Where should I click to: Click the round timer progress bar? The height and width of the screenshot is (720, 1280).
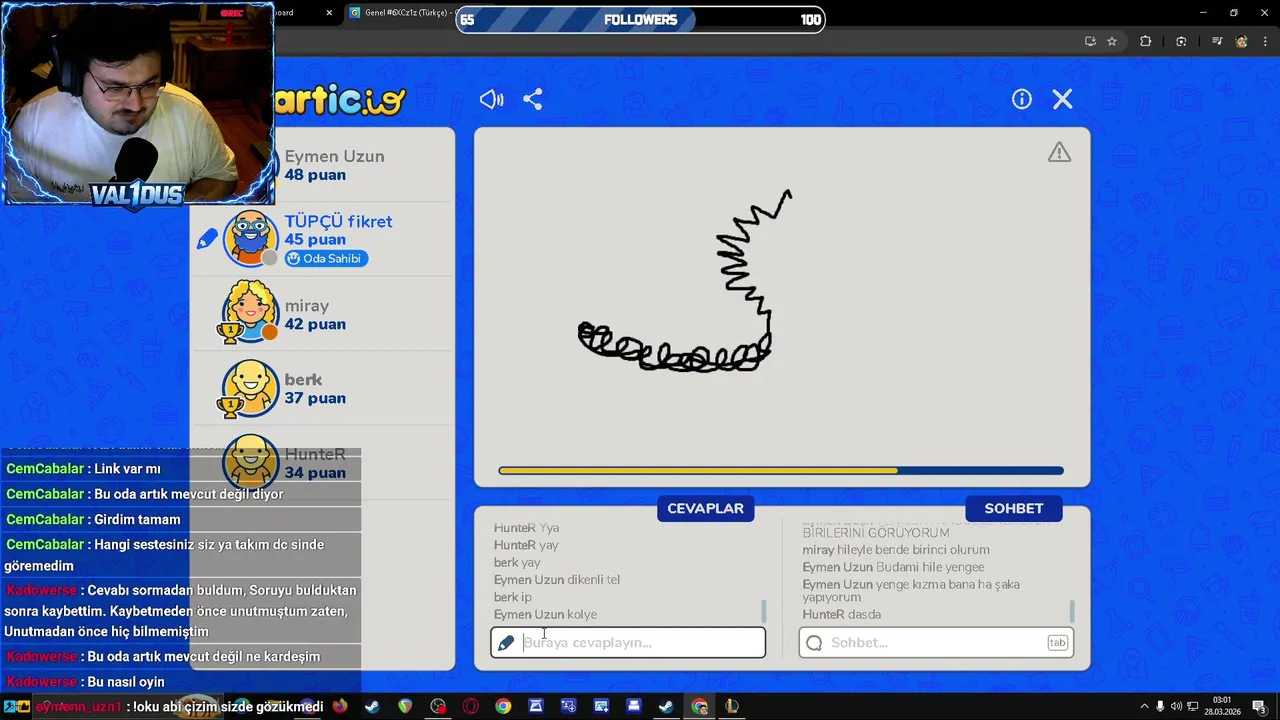coord(781,470)
